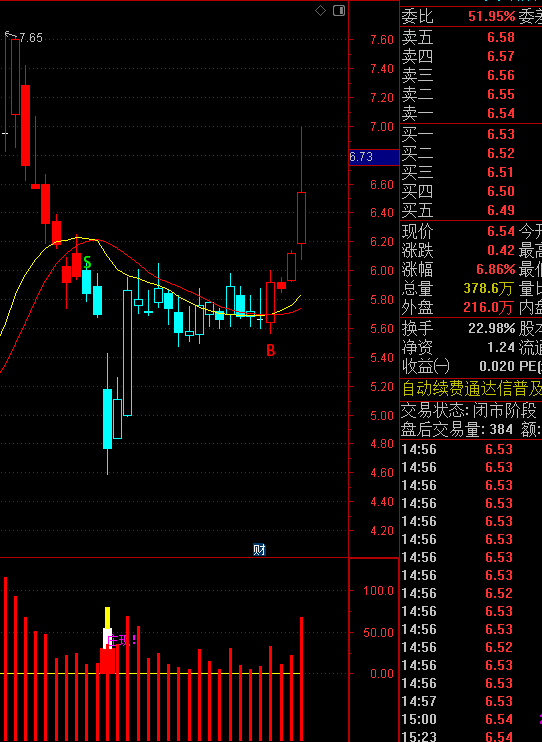Click the 交易状态: 闭市阶段 status line
Image resolution: width=542 pixels, height=742 pixels.
(x=469, y=411)
